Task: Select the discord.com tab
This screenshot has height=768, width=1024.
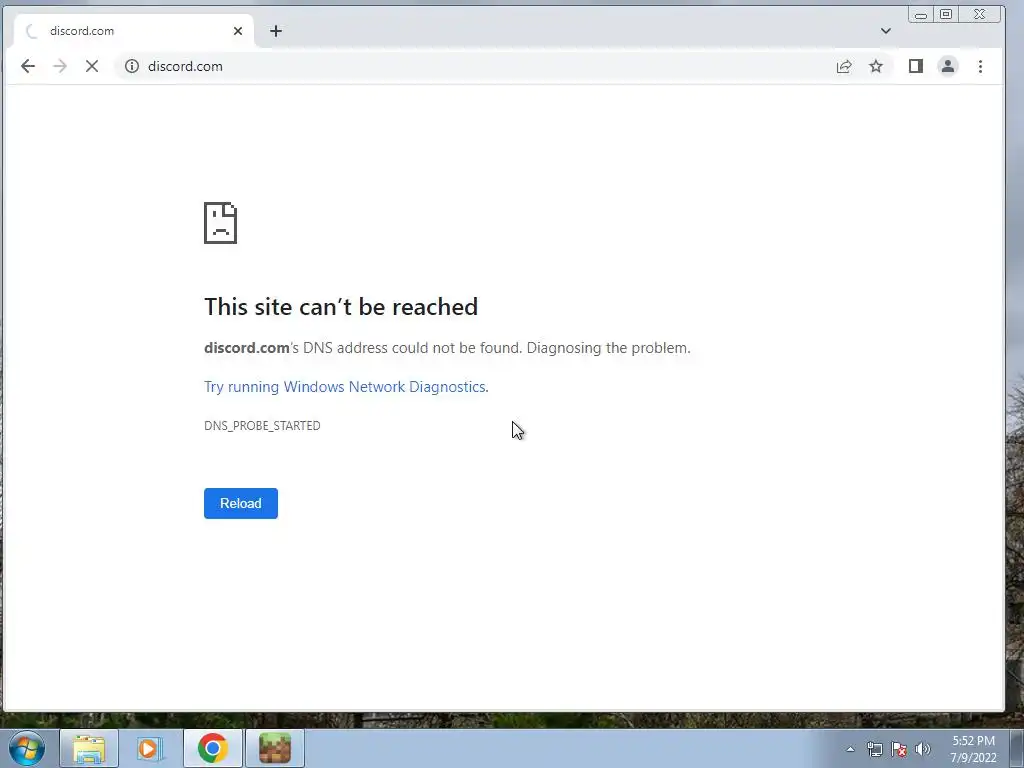Action: coord(133,31)
